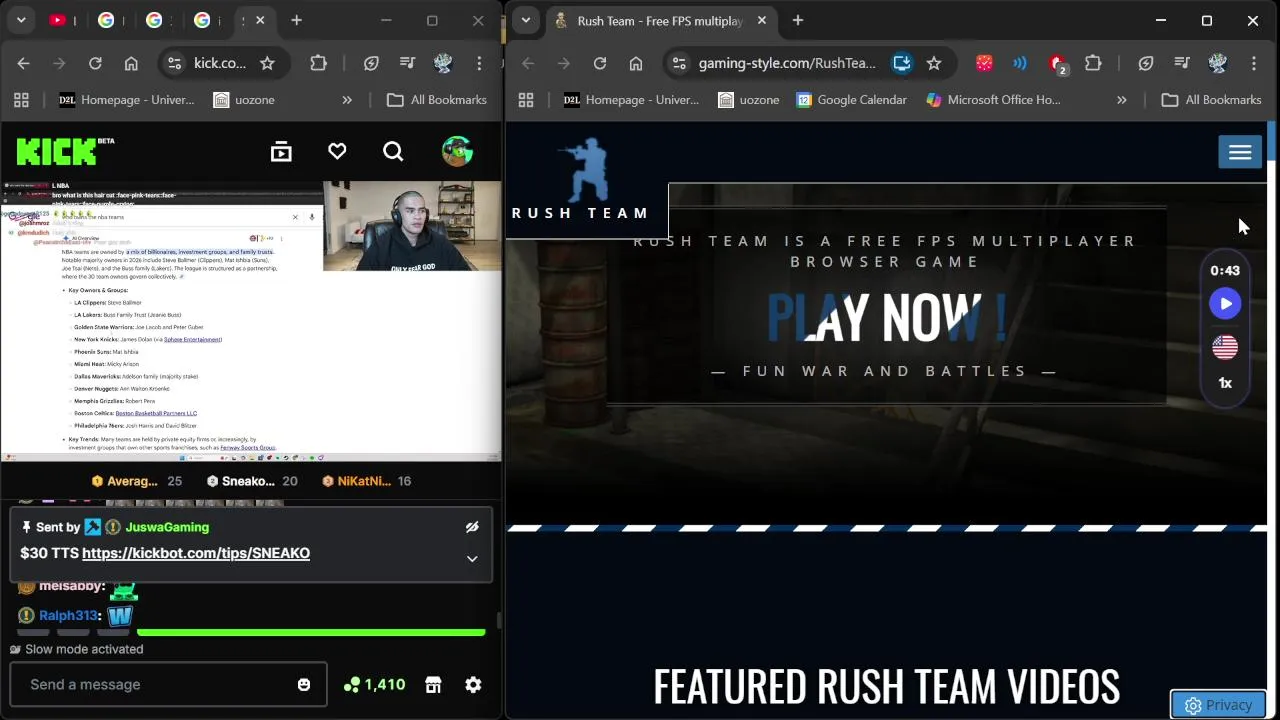Switch to the second Google tab
Viewport: 1280px width, 720px height.
[x=154, y=20]
